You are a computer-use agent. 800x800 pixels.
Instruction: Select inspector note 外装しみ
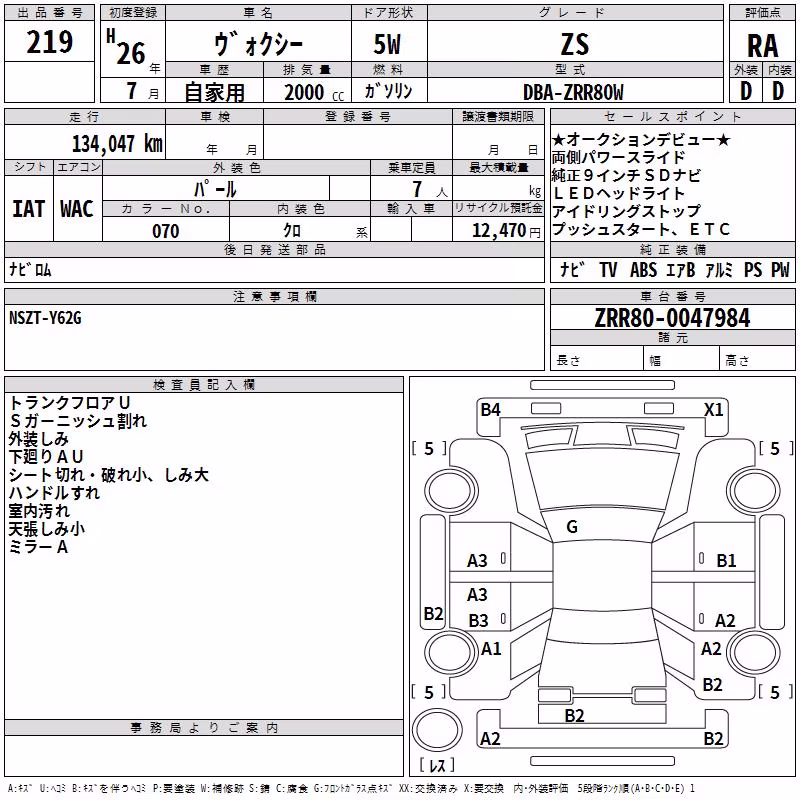coord(38,439)
